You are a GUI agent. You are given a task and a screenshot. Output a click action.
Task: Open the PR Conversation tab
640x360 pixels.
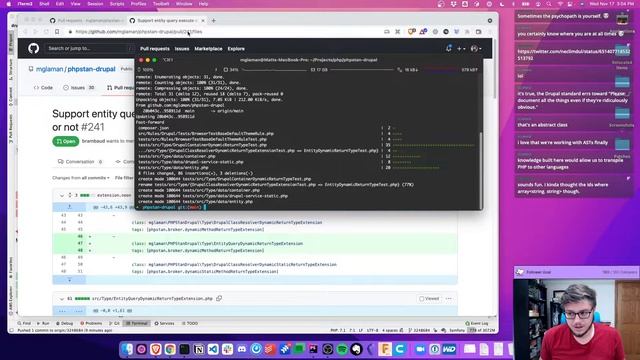(80, 162)
